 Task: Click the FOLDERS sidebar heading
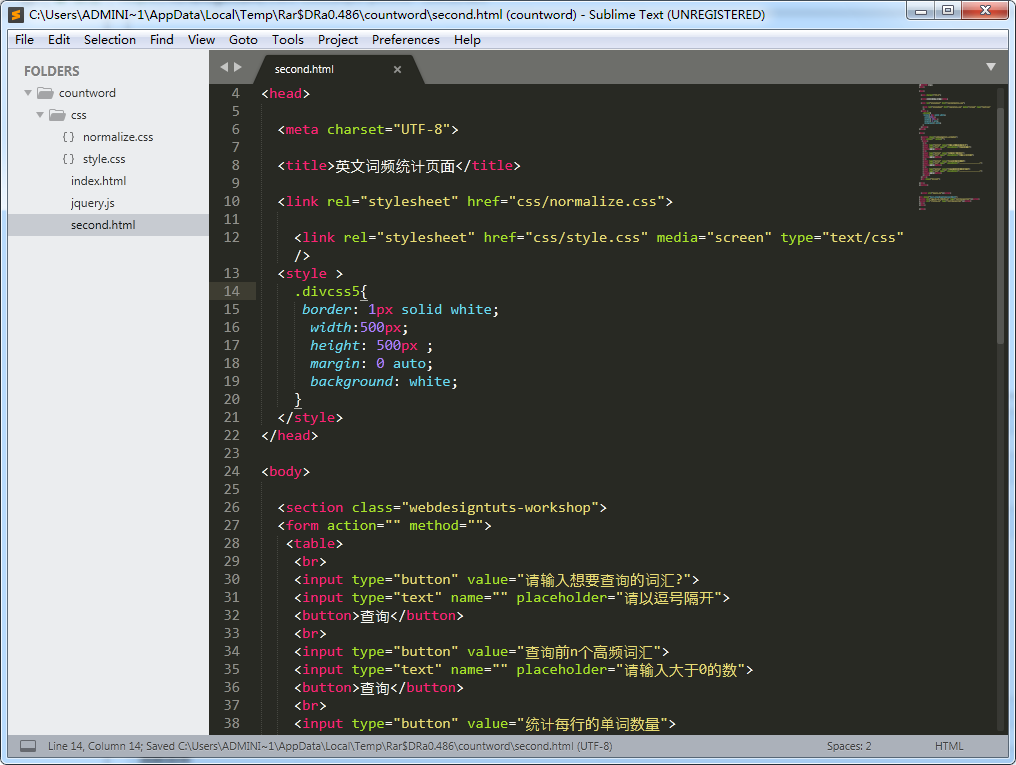52,71
